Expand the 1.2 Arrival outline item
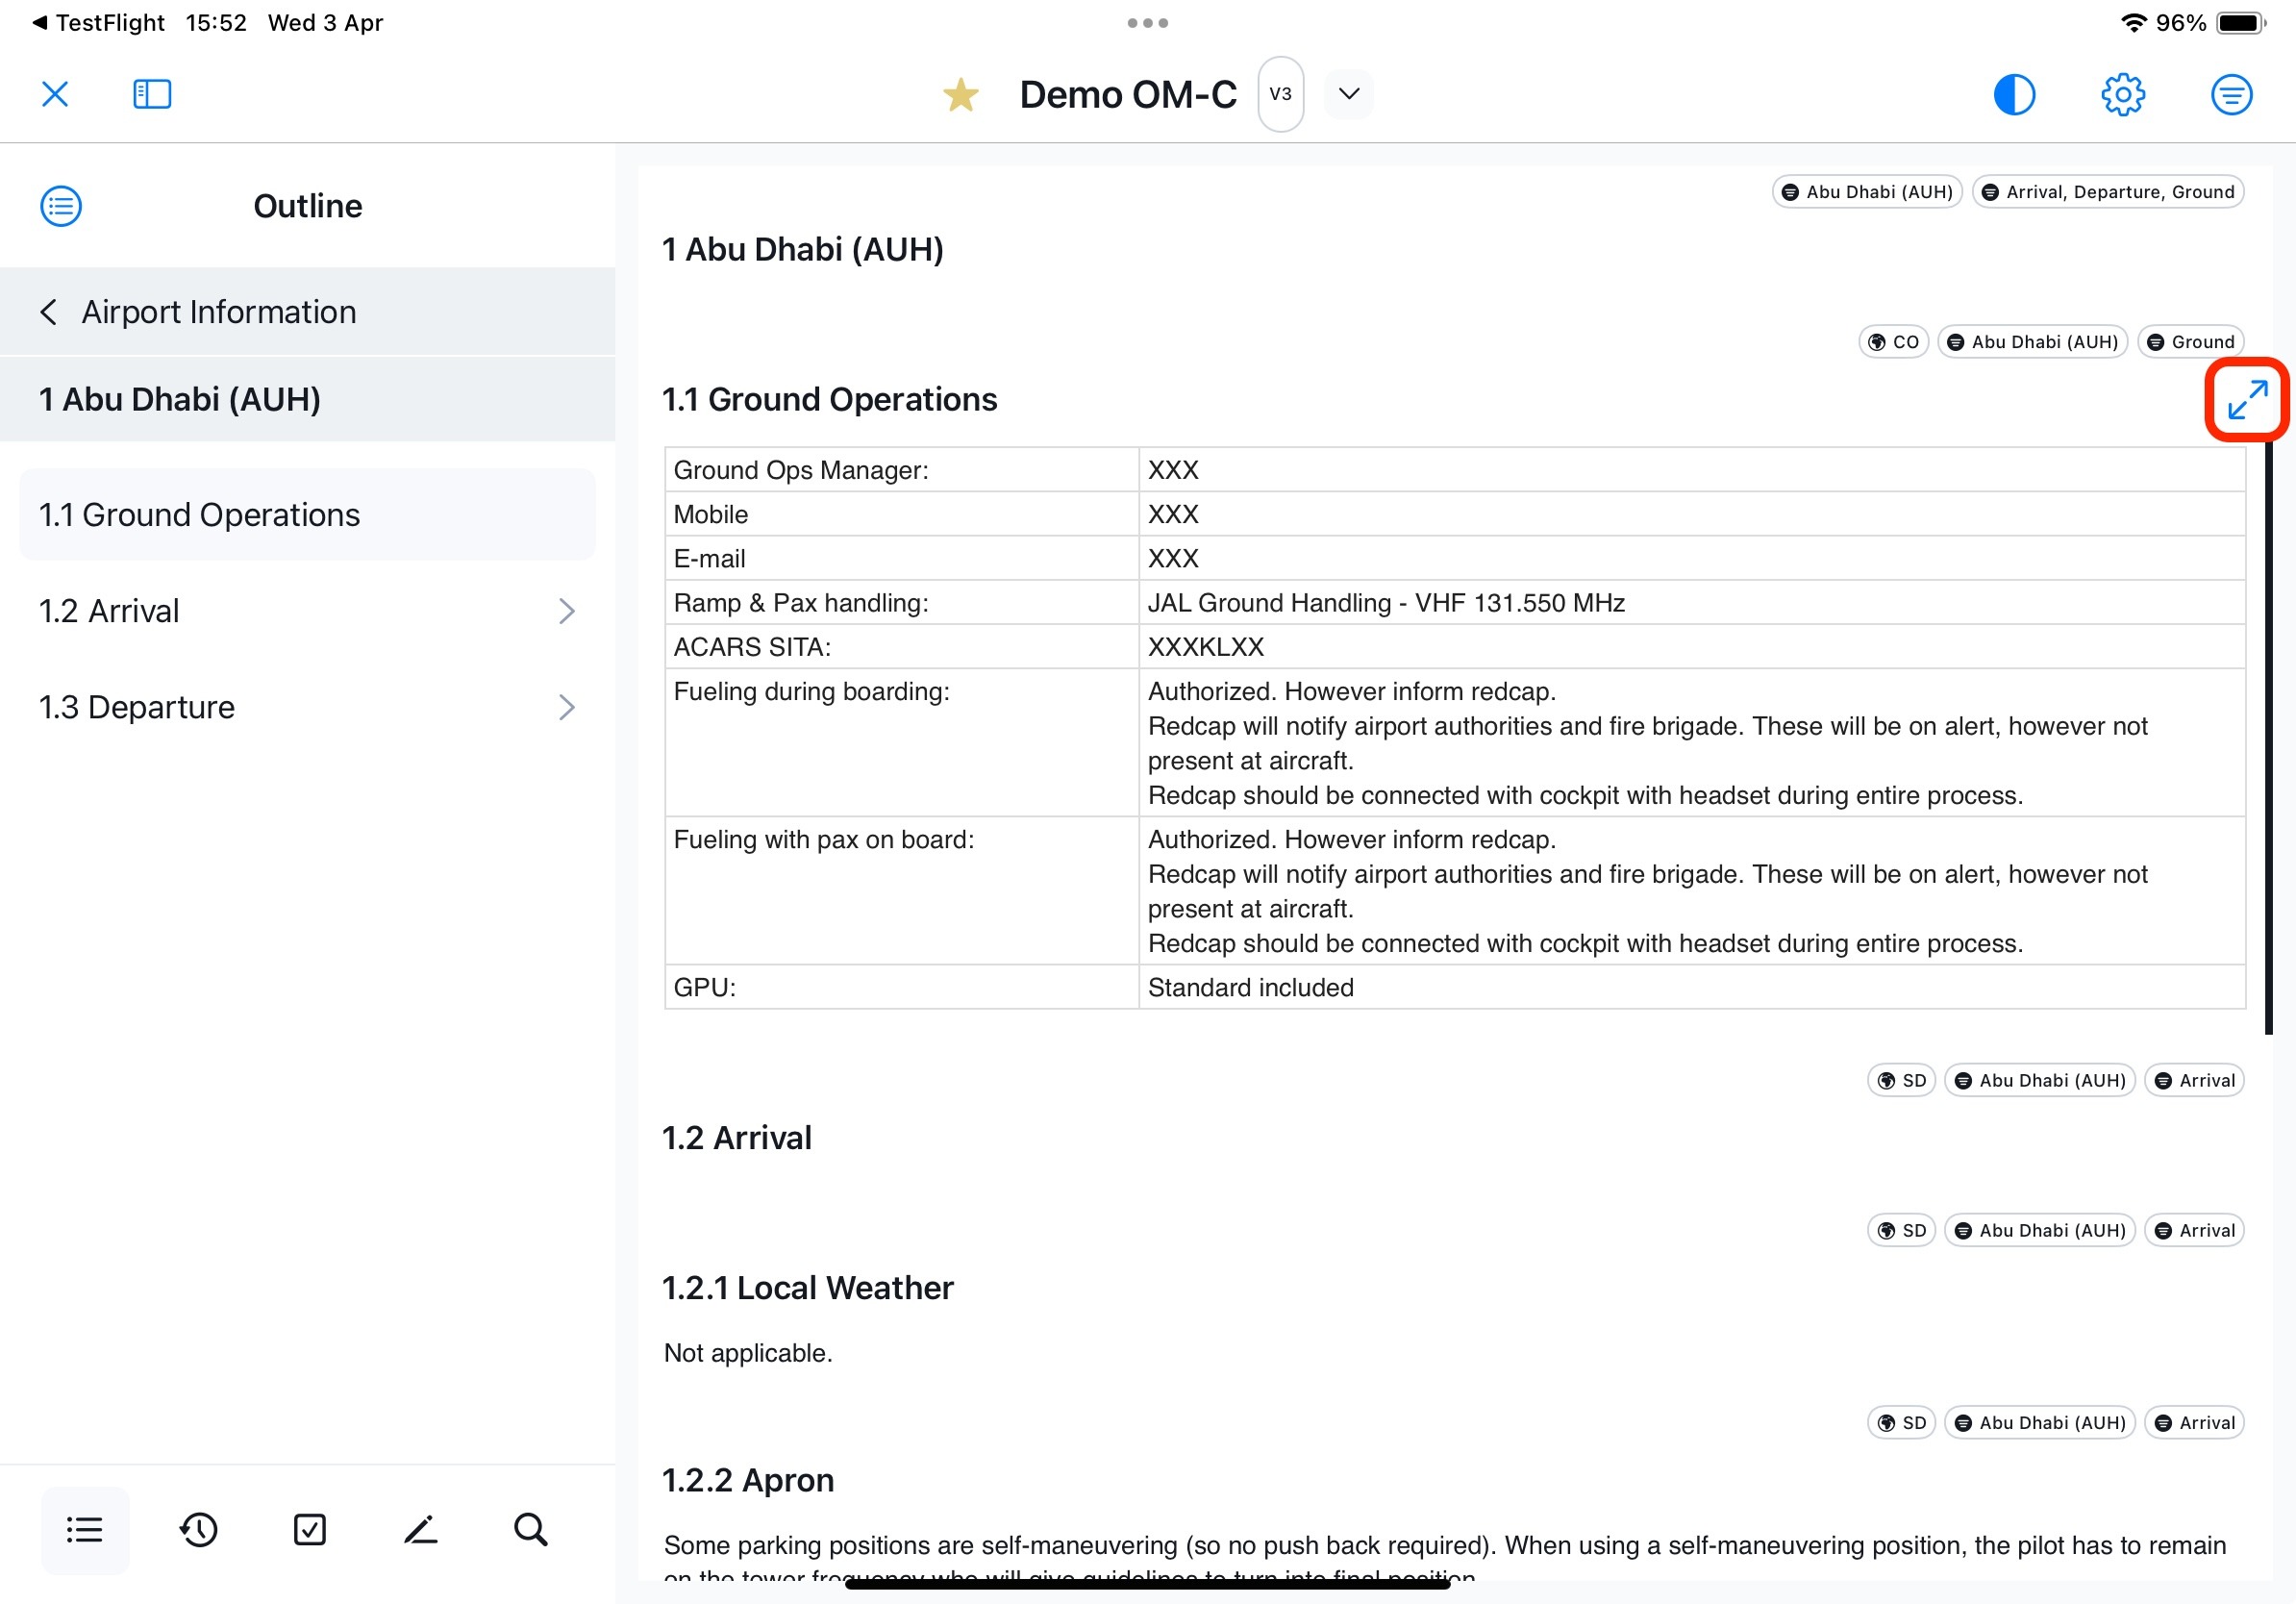The height and width of the screenshot is (1604, 2296). 566,611
